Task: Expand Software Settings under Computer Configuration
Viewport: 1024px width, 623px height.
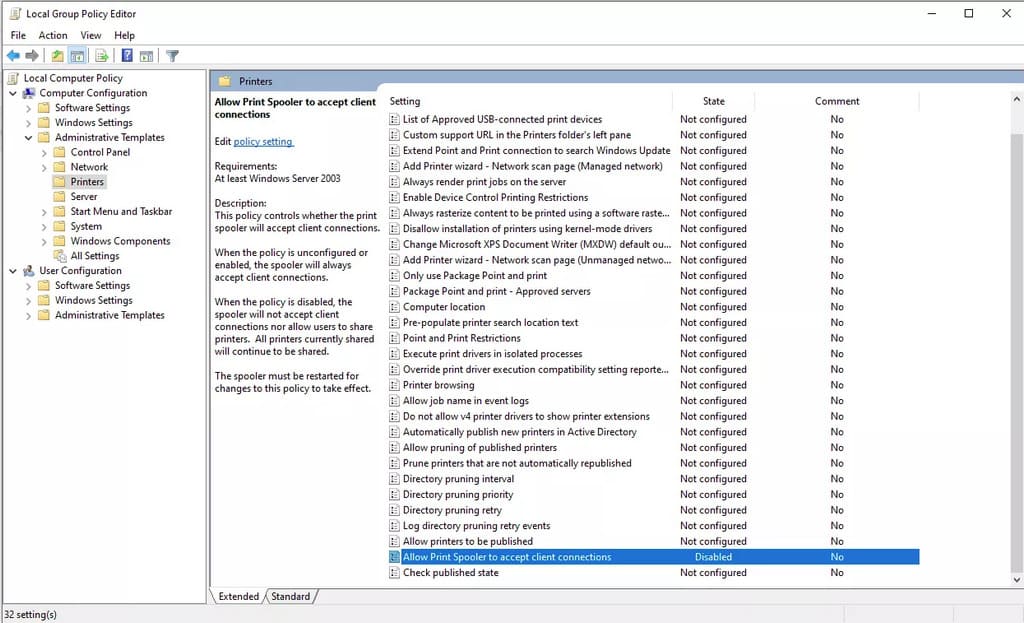Action: pos(28,108)
